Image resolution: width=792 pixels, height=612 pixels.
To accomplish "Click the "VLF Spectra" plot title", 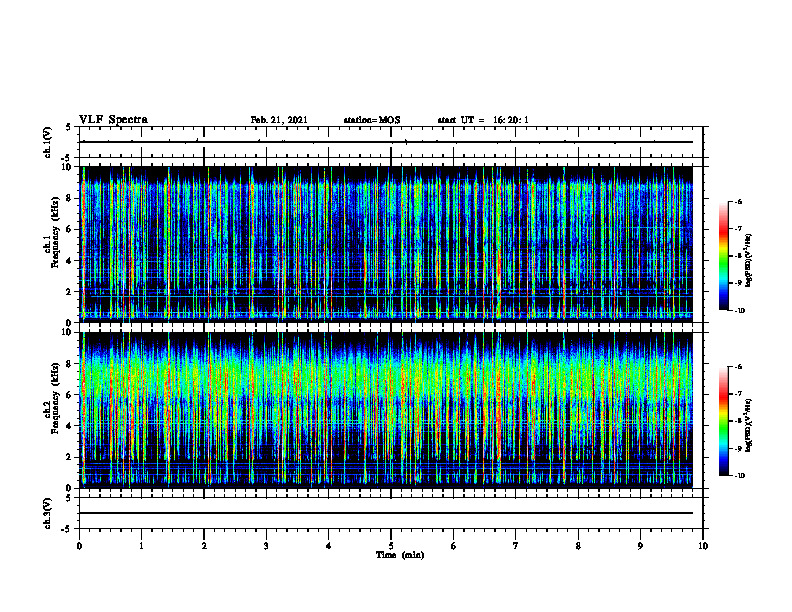I will point(113,119).
